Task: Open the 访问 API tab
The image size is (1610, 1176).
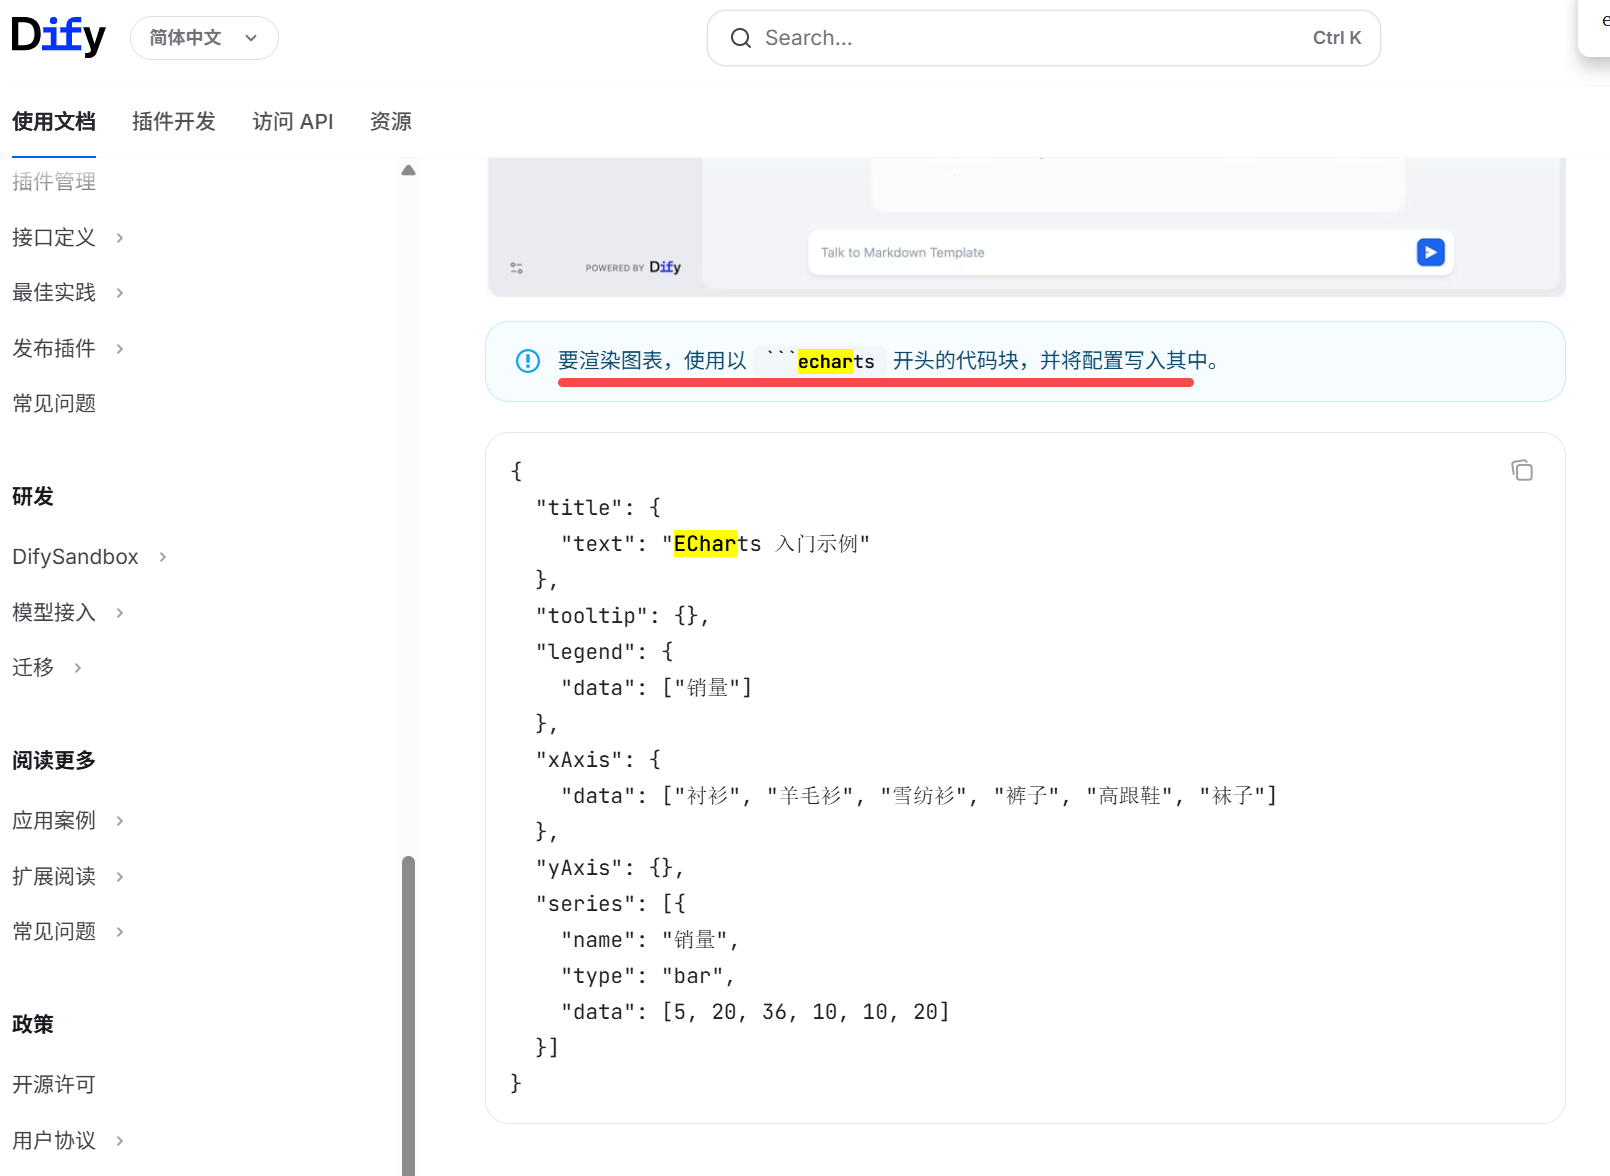Action: (293, 122)
